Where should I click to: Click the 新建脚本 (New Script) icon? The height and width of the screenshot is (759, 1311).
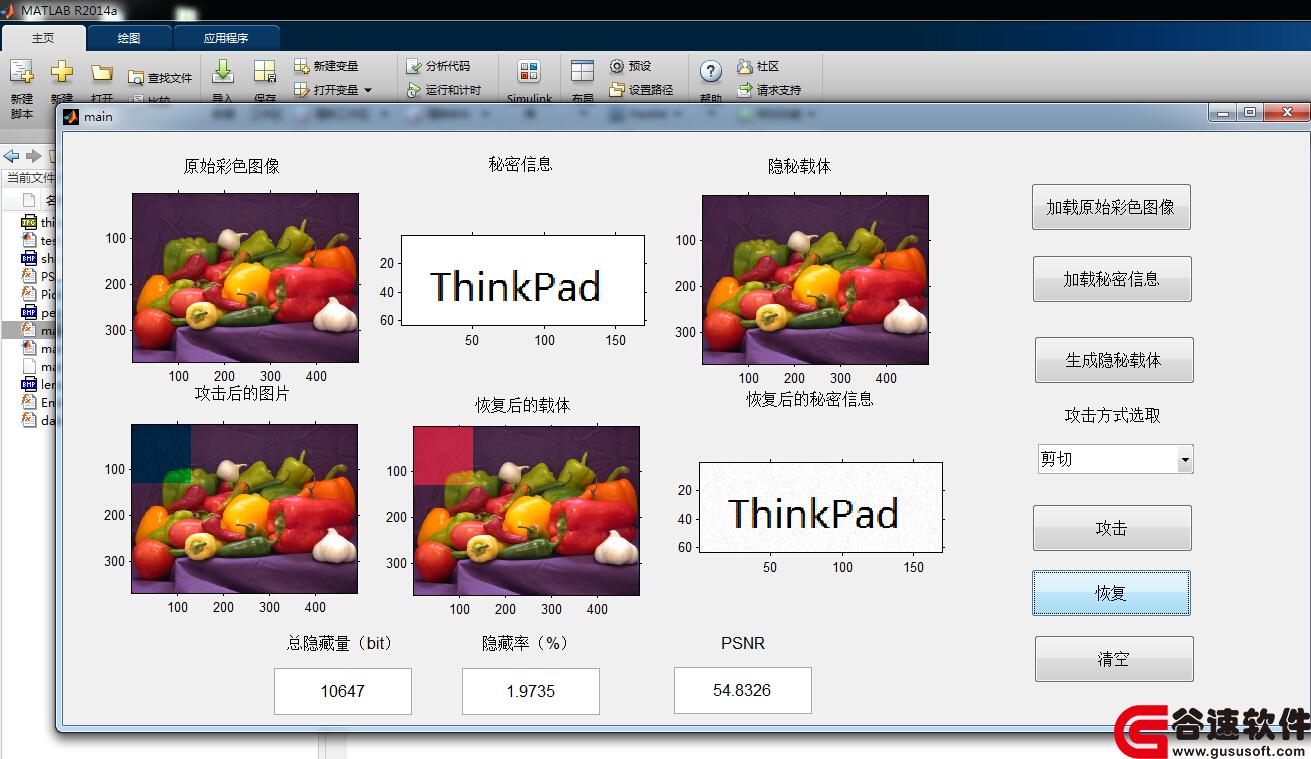coord(22,73)
